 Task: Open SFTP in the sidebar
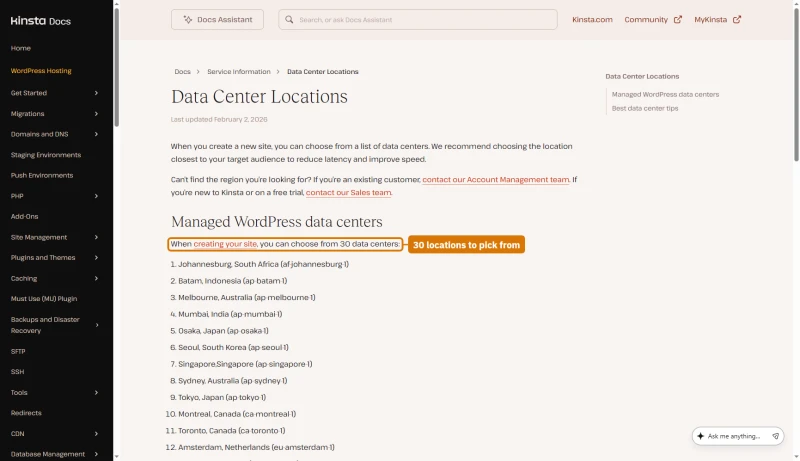click(18, 351)
